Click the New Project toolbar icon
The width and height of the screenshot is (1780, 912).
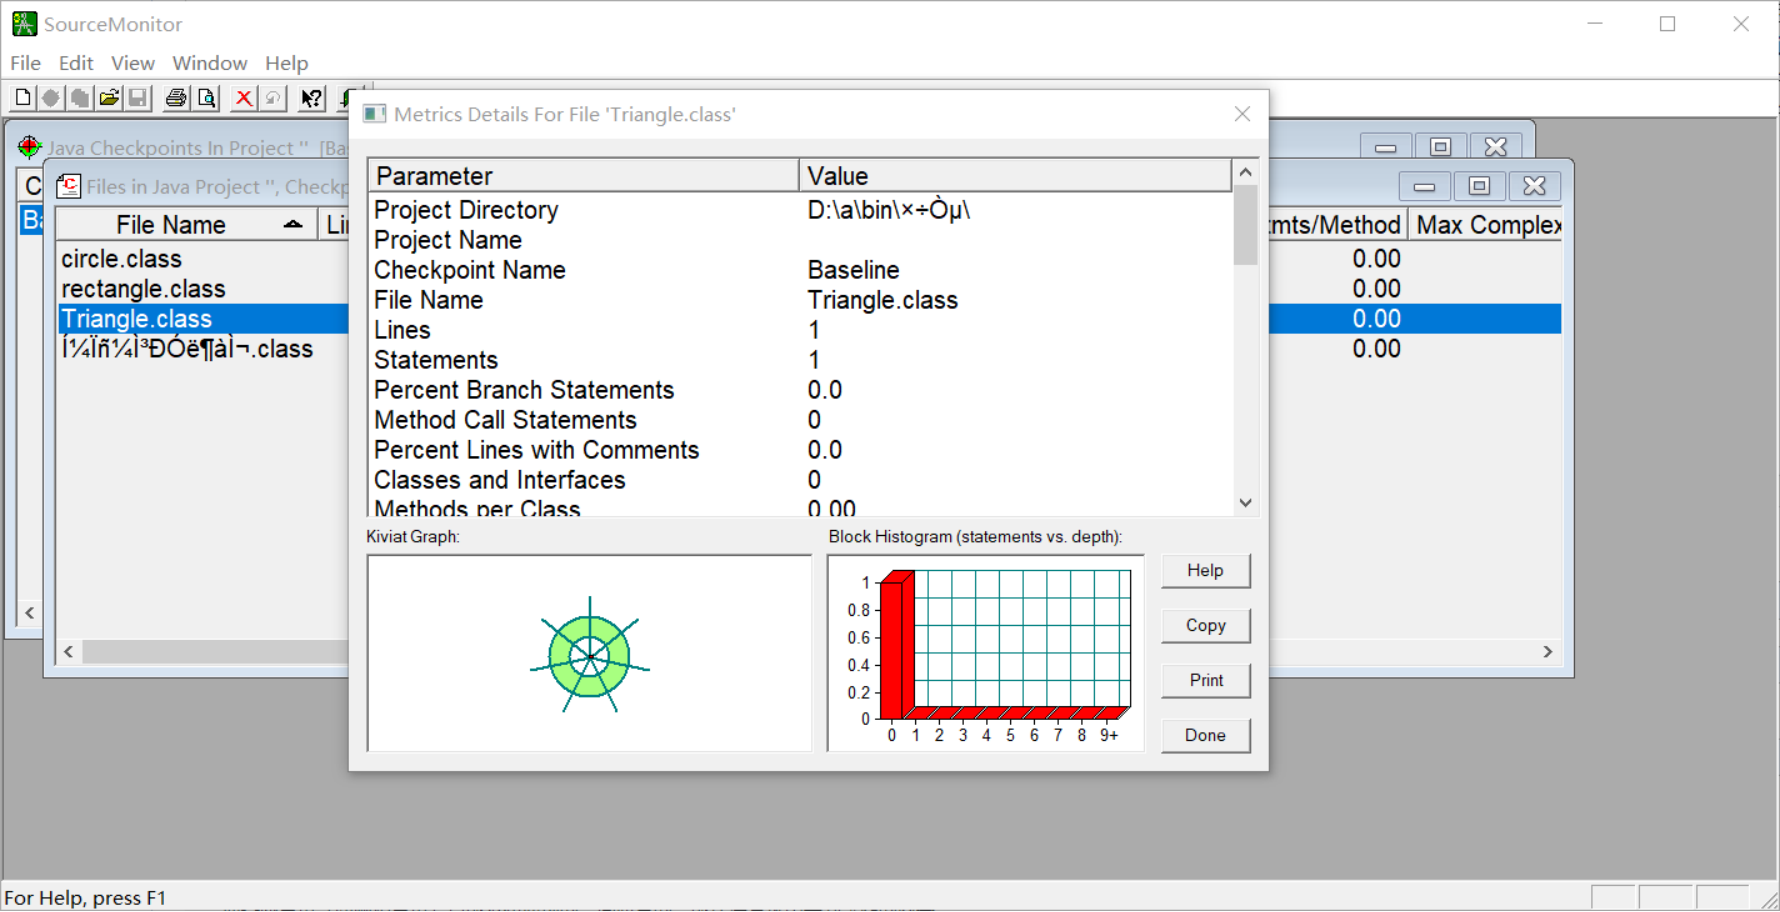tap(22, 98)
